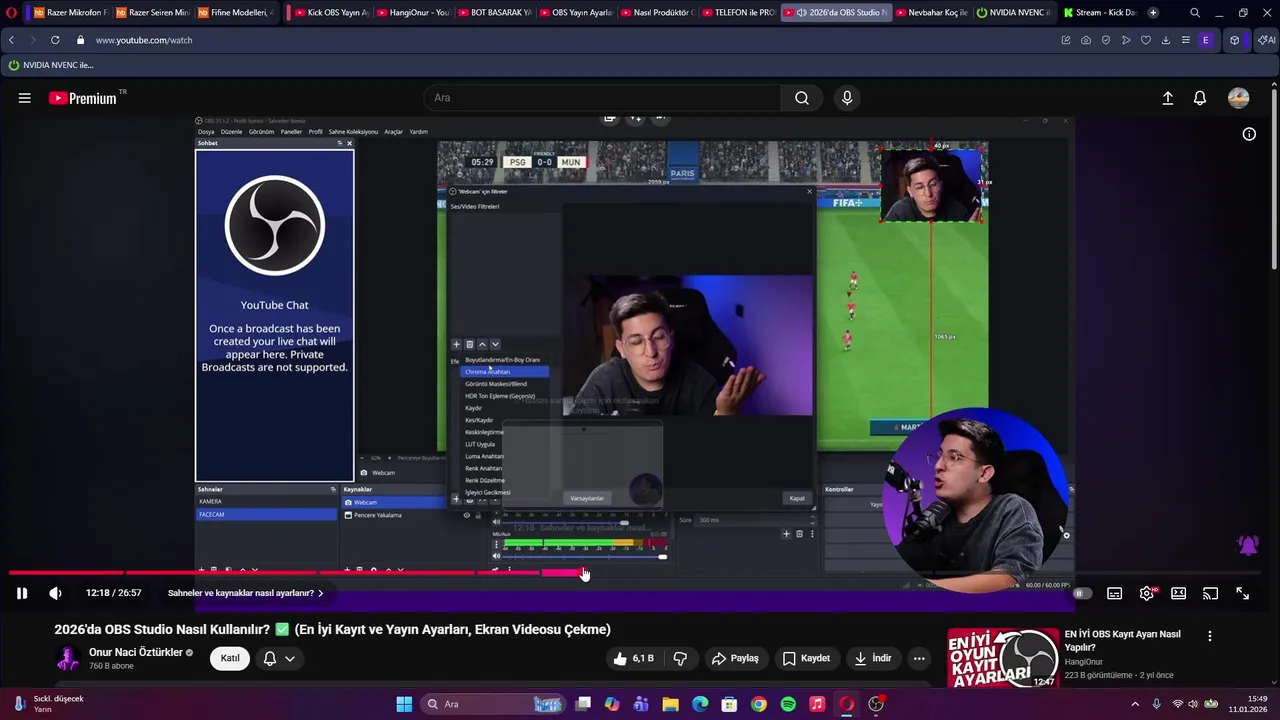Save the video with Kaydet
1280x720 pixels.
(x=806, y=658)
